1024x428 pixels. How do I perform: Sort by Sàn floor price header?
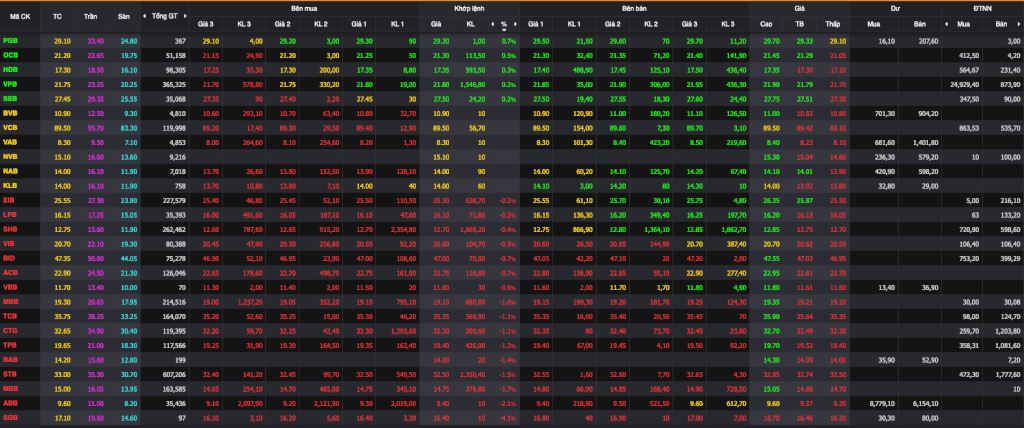pos(124,16)
